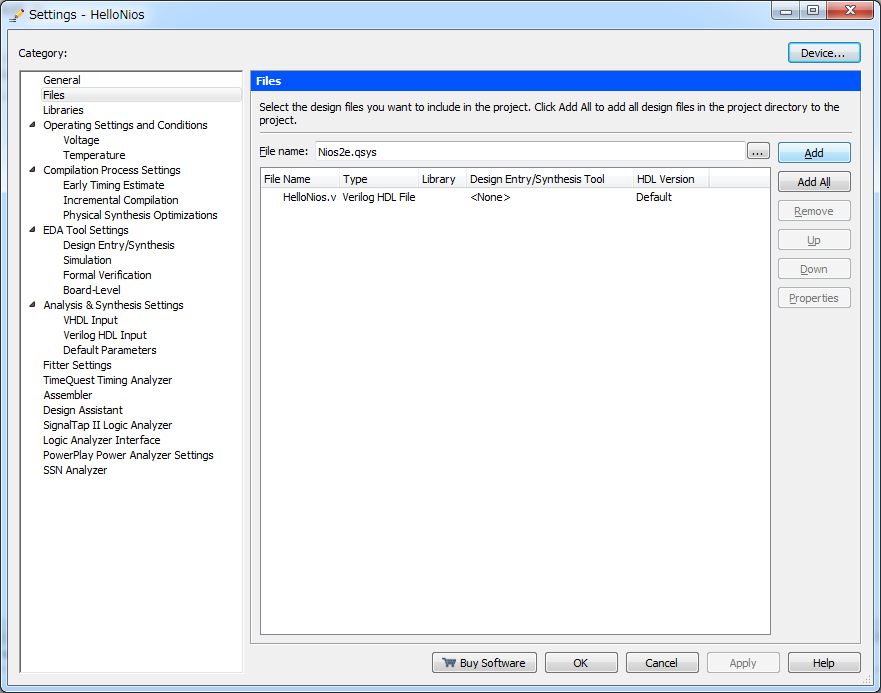Open Fitter Settings
Image resolution: width=881 pixels, height=693 pixels.
point(78,365)
